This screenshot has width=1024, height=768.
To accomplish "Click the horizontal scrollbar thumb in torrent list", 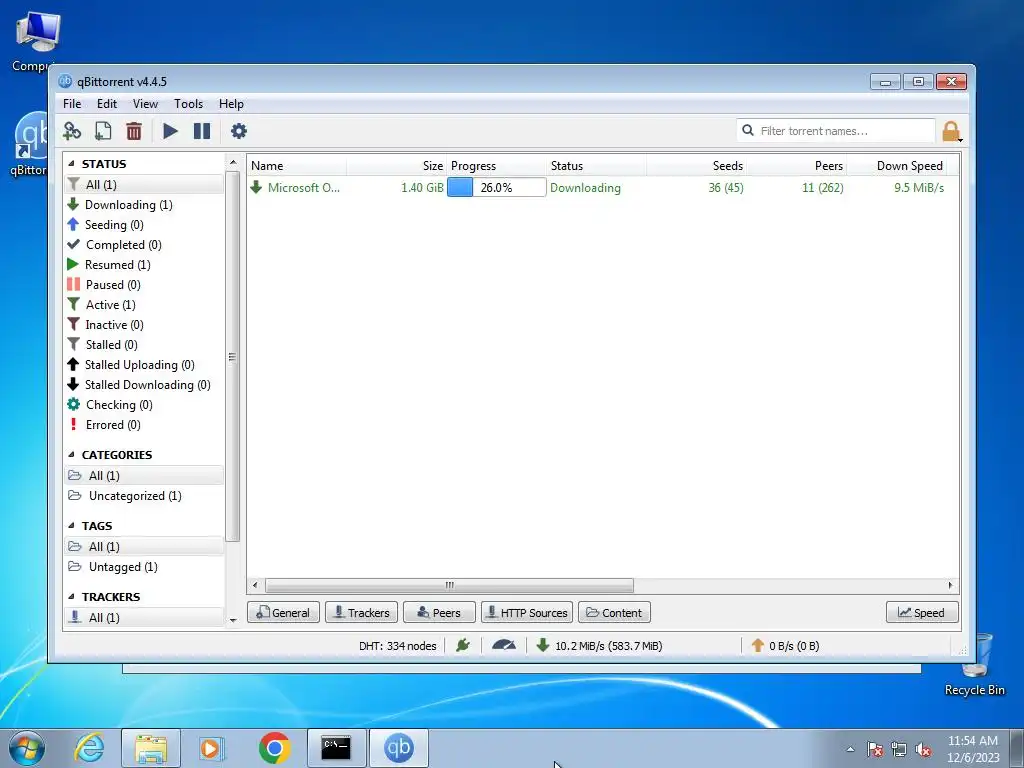I will click(x=449, y=585).
